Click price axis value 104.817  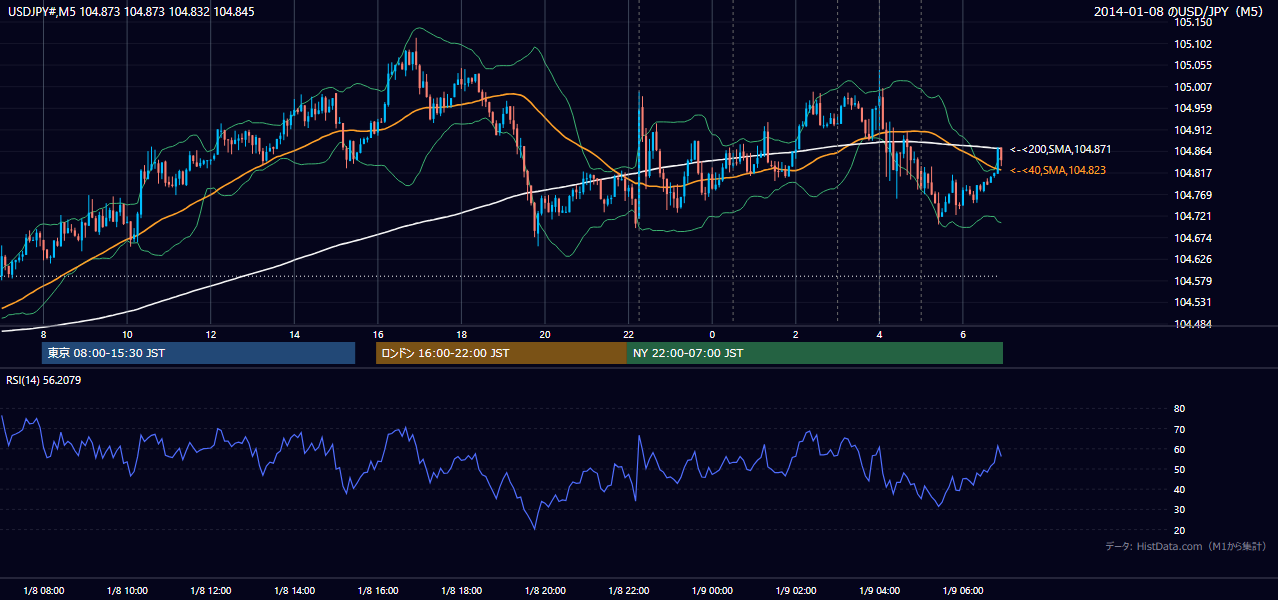tap(1193, 173)
